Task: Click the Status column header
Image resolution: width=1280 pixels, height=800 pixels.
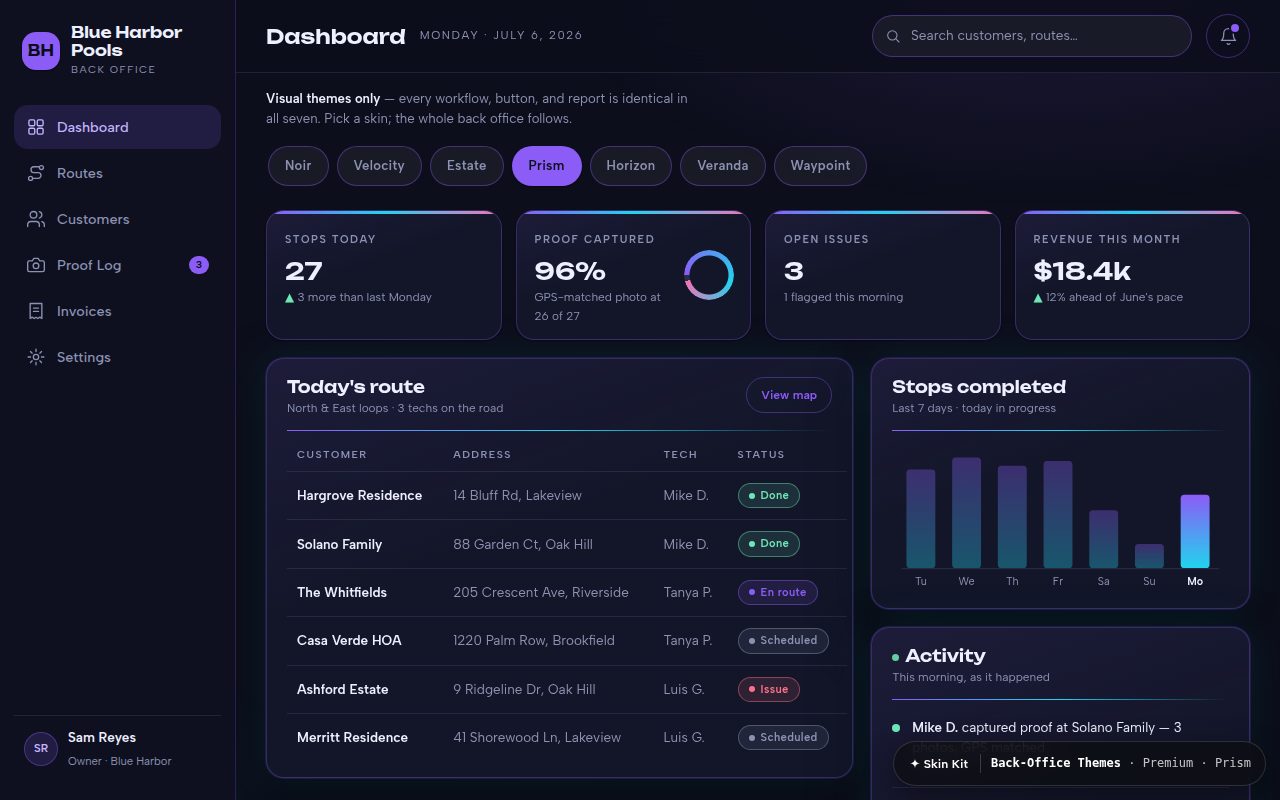Action: click(x=761, y=455)
